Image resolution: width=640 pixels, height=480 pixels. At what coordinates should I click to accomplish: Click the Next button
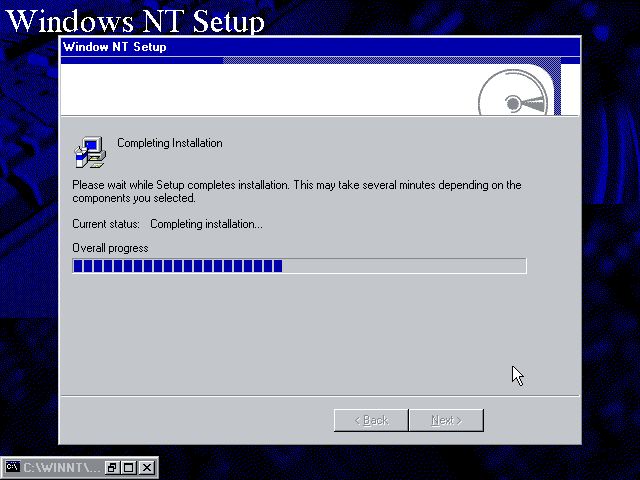click(446, 420)
